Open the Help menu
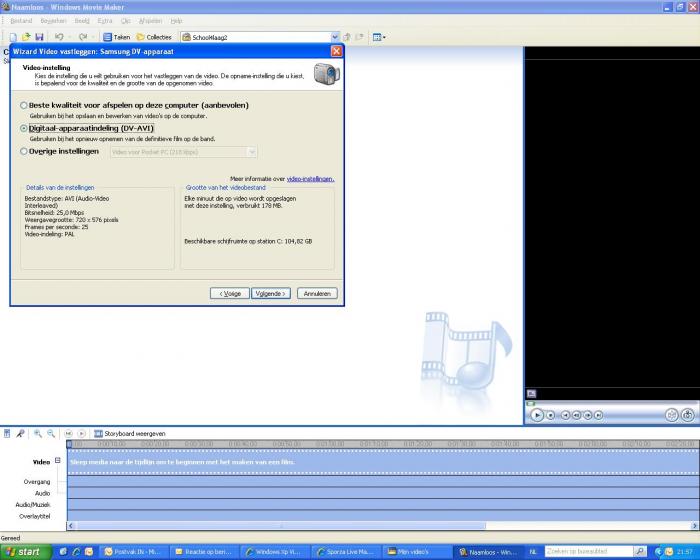700x560 pixels. click(x=176, y=21)
